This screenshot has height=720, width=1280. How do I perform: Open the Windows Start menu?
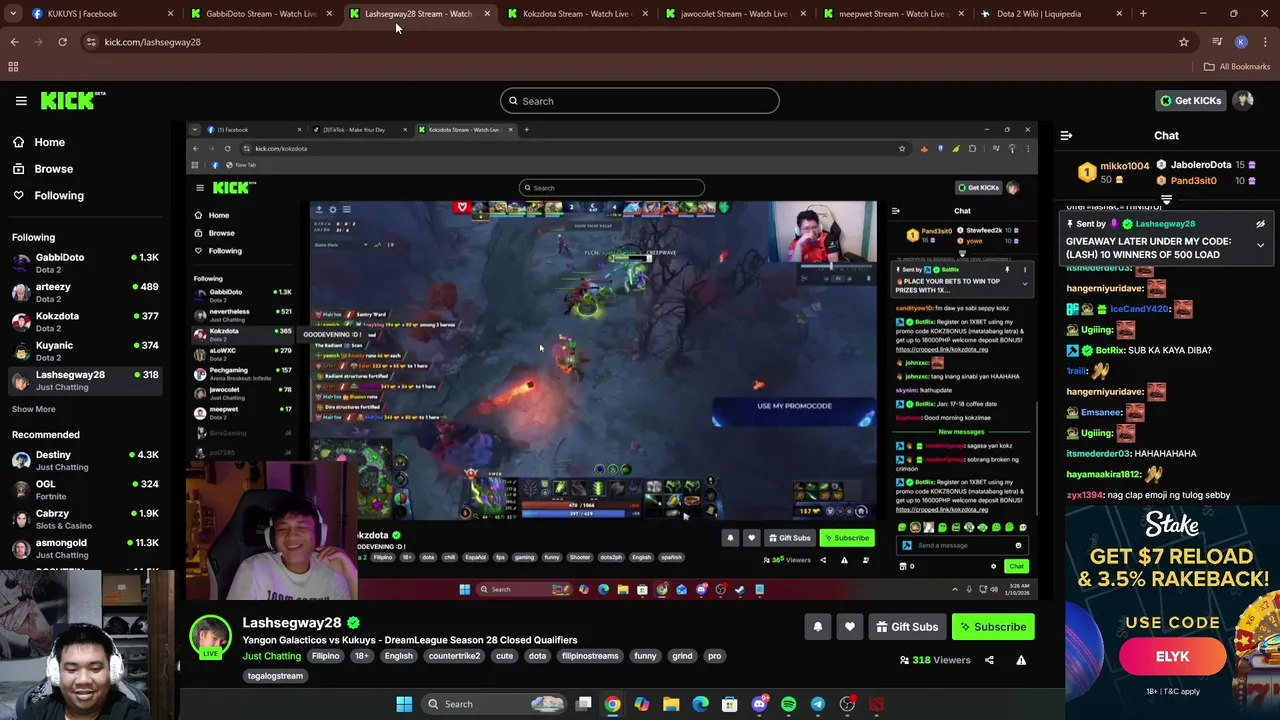404,704
